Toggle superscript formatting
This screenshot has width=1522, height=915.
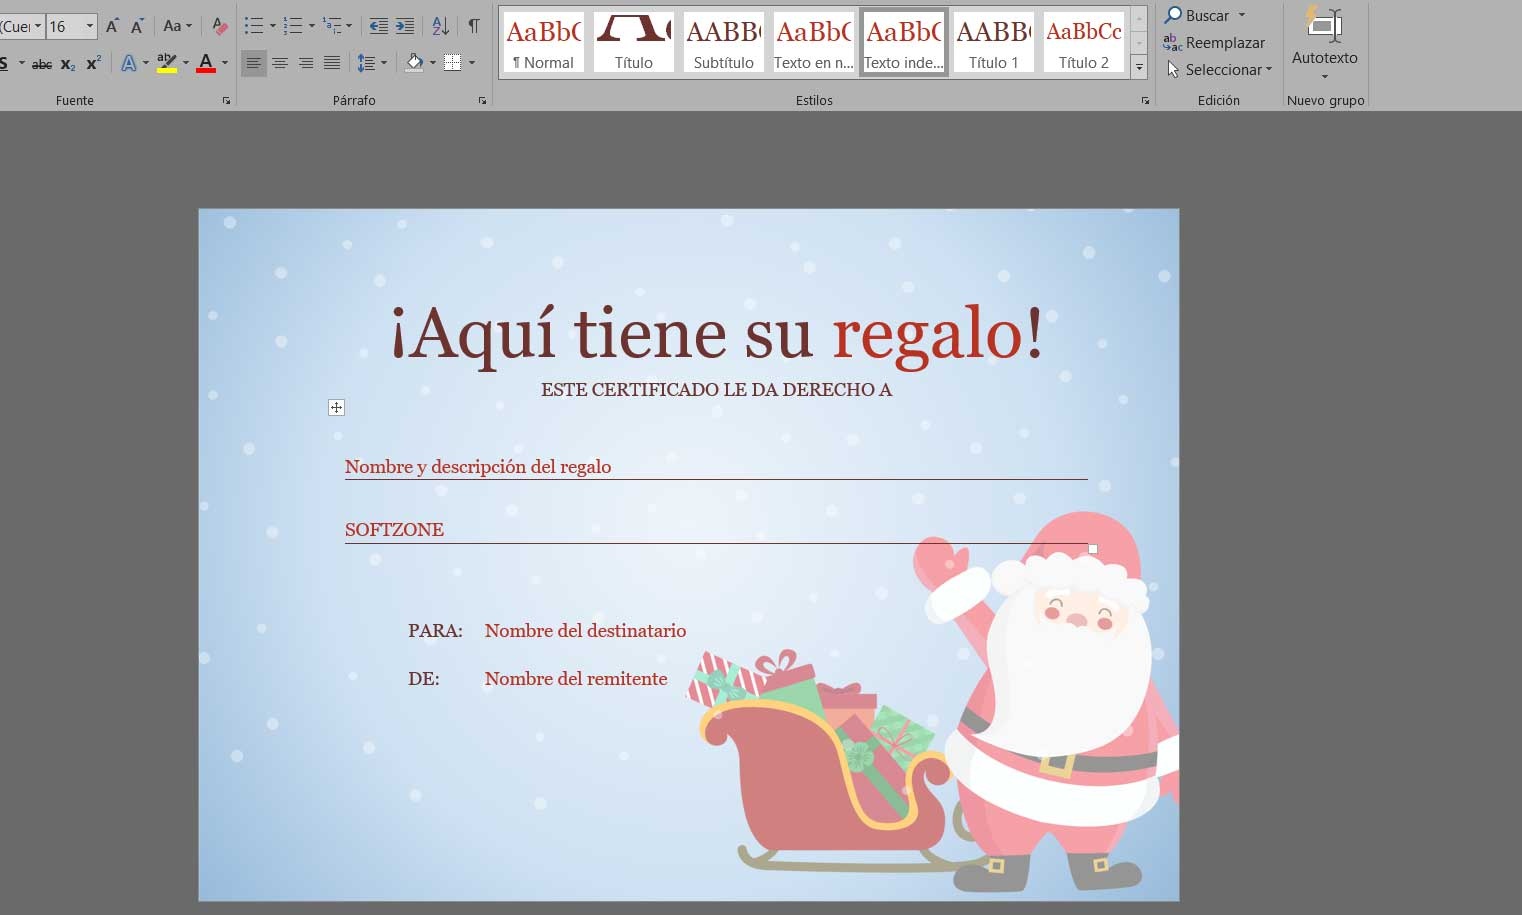pyautogui.click(x=93, y=64)
